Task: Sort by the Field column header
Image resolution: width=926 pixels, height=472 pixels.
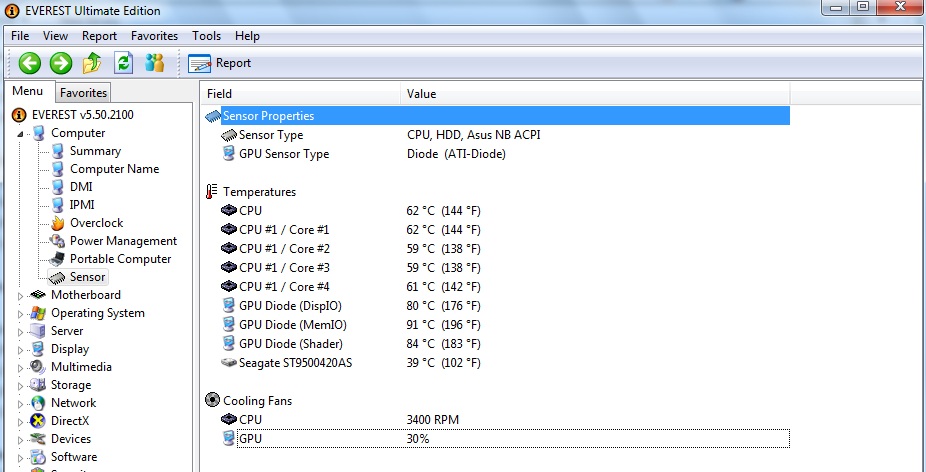Action: coord(300,93)
